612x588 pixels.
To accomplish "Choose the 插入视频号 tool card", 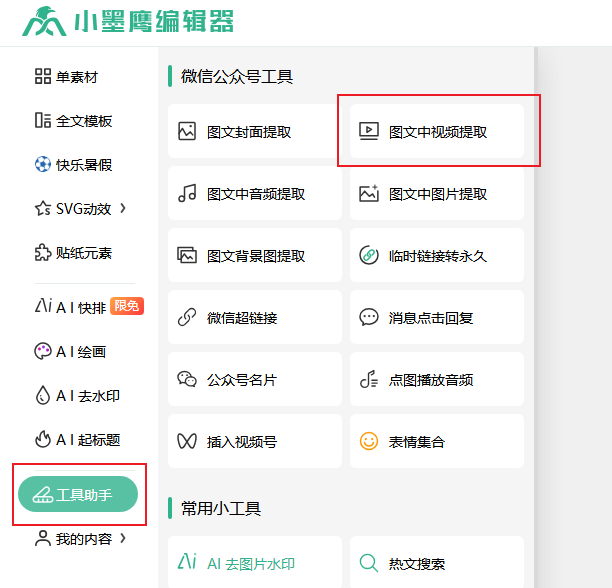I will [255, 441].
